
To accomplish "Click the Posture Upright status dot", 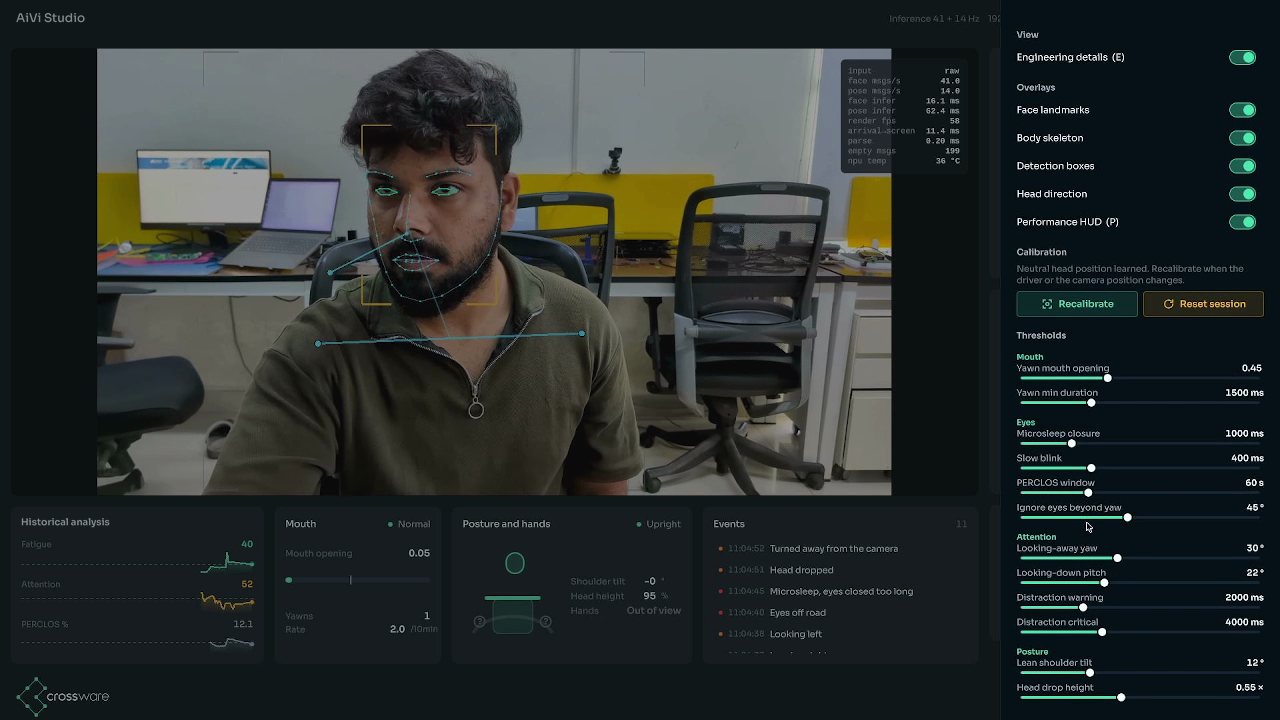I will click(x=639, y=524).
